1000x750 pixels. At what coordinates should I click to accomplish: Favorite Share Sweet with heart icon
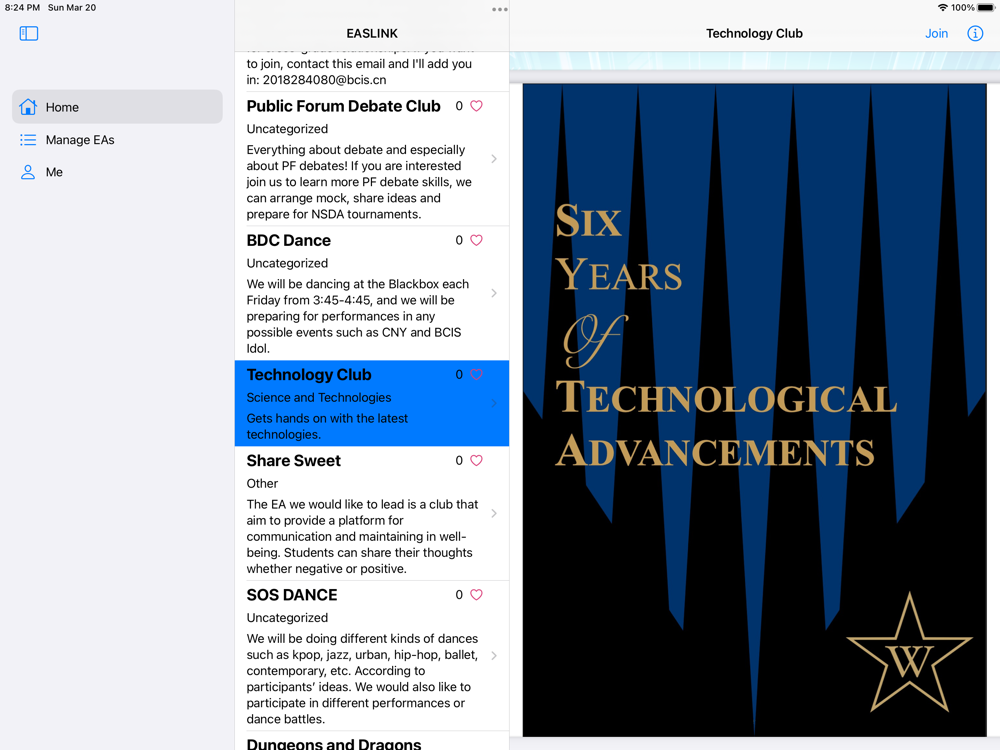(476, 460)
